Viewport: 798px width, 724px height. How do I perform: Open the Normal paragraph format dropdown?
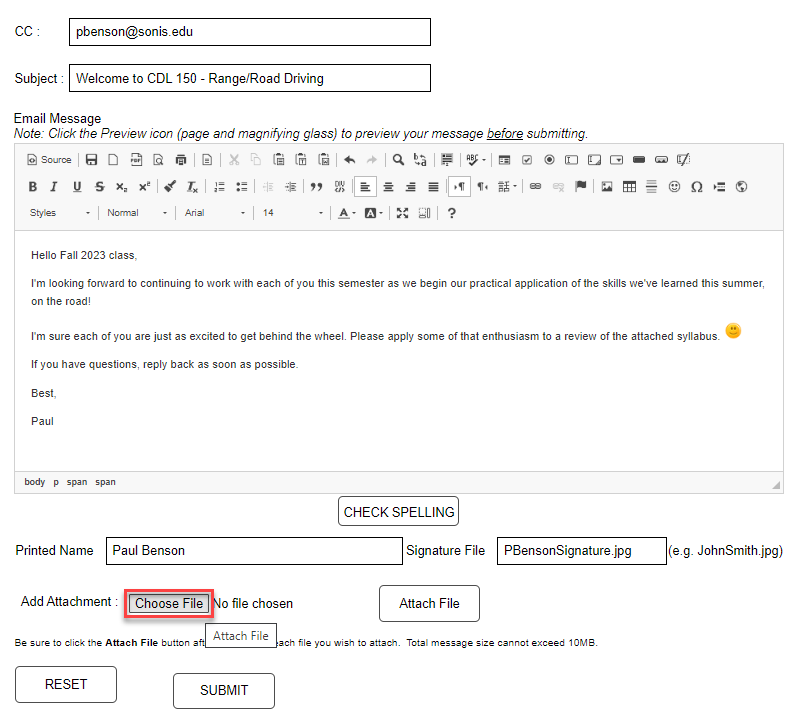tap(137, 213)
